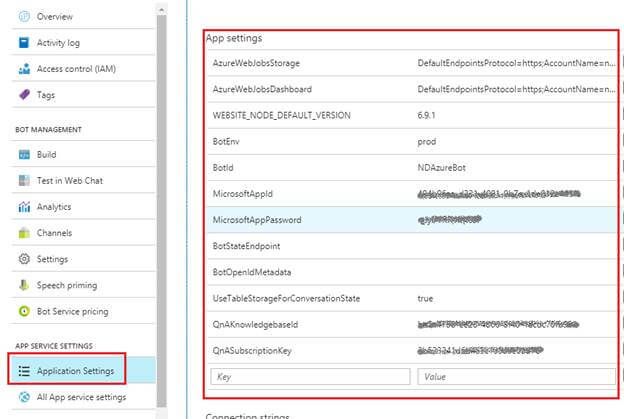Image resolution: width=624 pixels, height=419 pixels.
Task: Open Activity log icon in sidebar
Action: coord(24,43)
